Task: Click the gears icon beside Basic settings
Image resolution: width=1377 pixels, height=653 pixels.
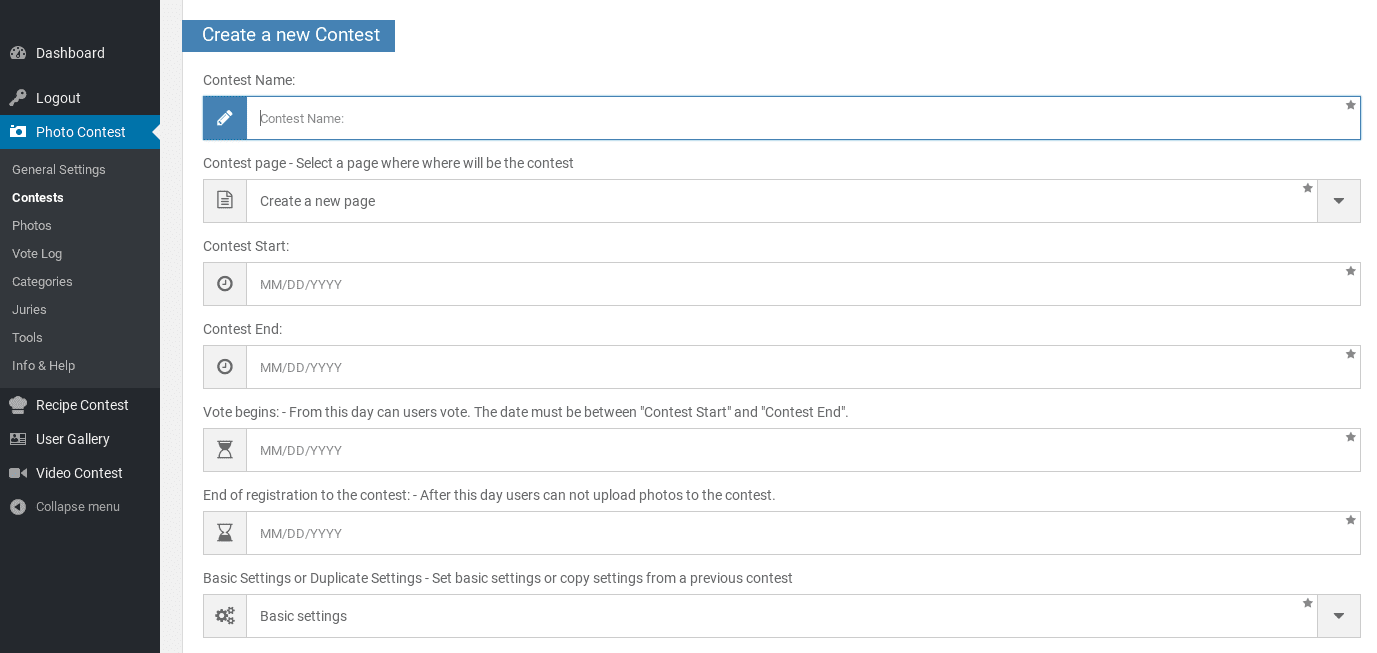Action: pyautogui.click(x=224, y=615)
